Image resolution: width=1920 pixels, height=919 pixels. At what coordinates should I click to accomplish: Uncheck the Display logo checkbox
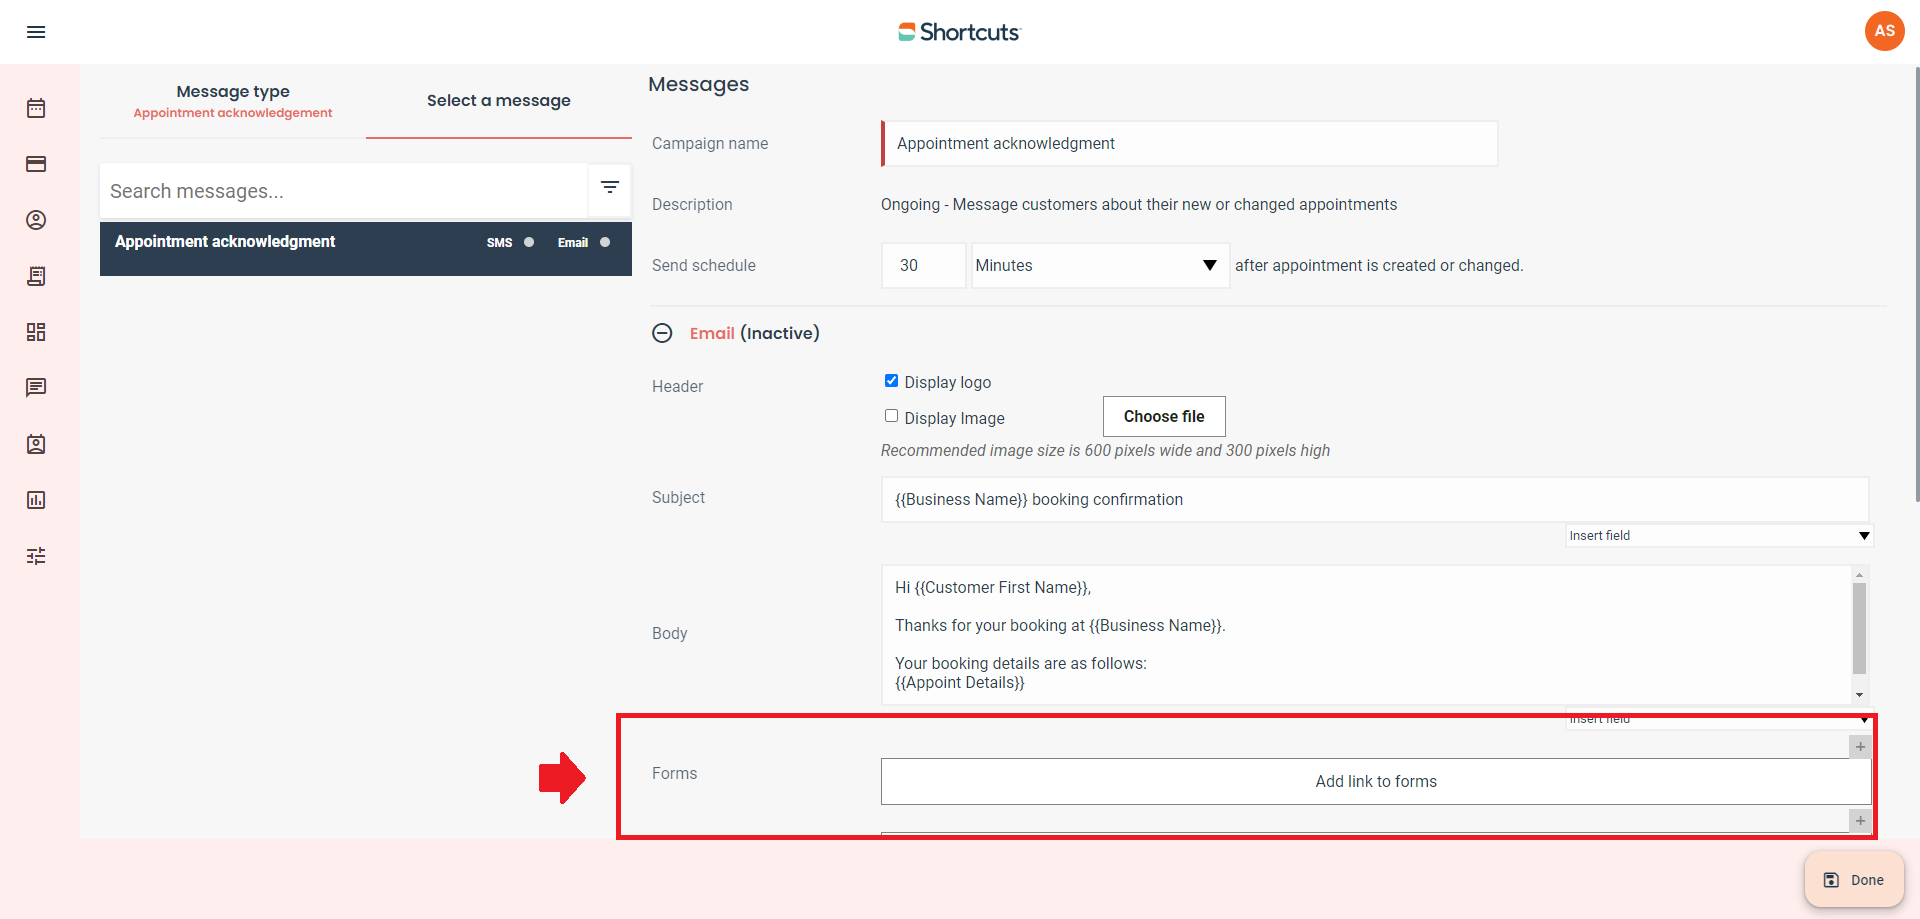coord(891,381)
